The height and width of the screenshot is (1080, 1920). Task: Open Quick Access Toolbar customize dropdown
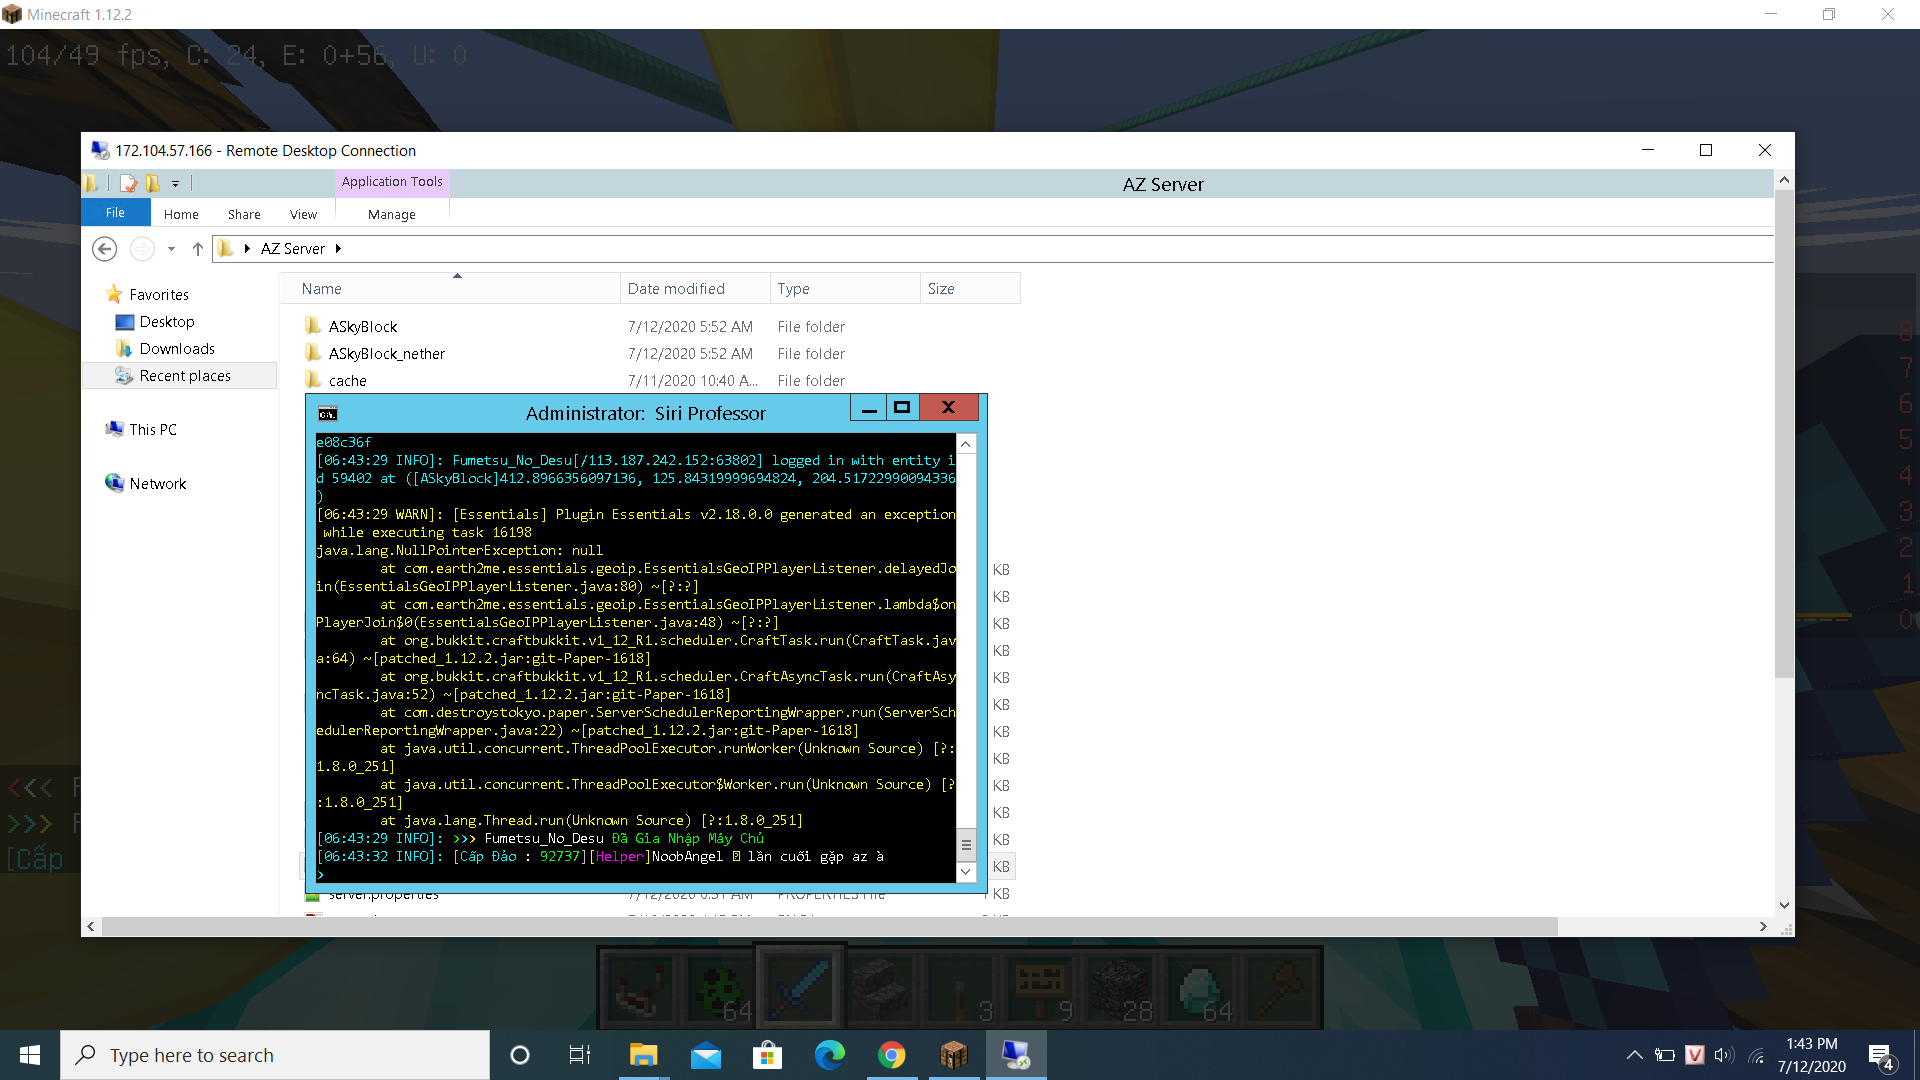[176, 184]
